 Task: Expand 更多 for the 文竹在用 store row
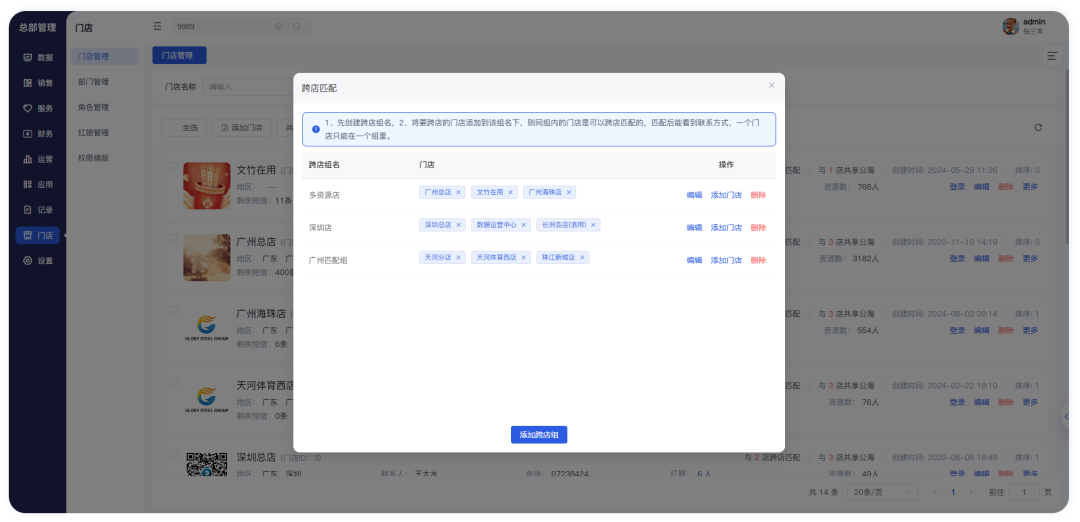pos(1030,187)
